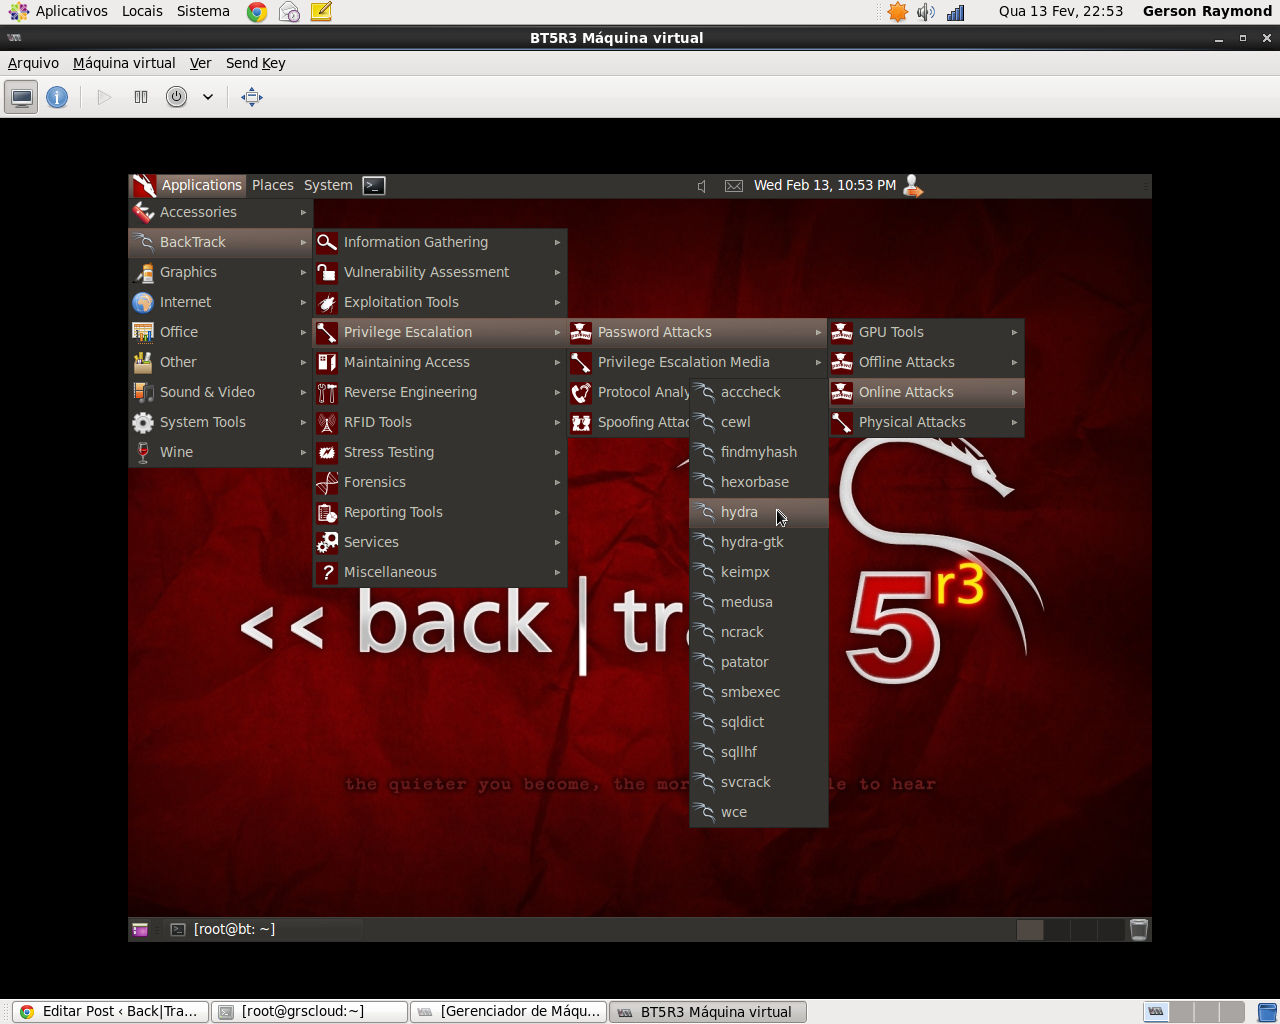
Task: Switch to Gerenciador de Máquinas taskbar button
Action: coord(509,1012)
